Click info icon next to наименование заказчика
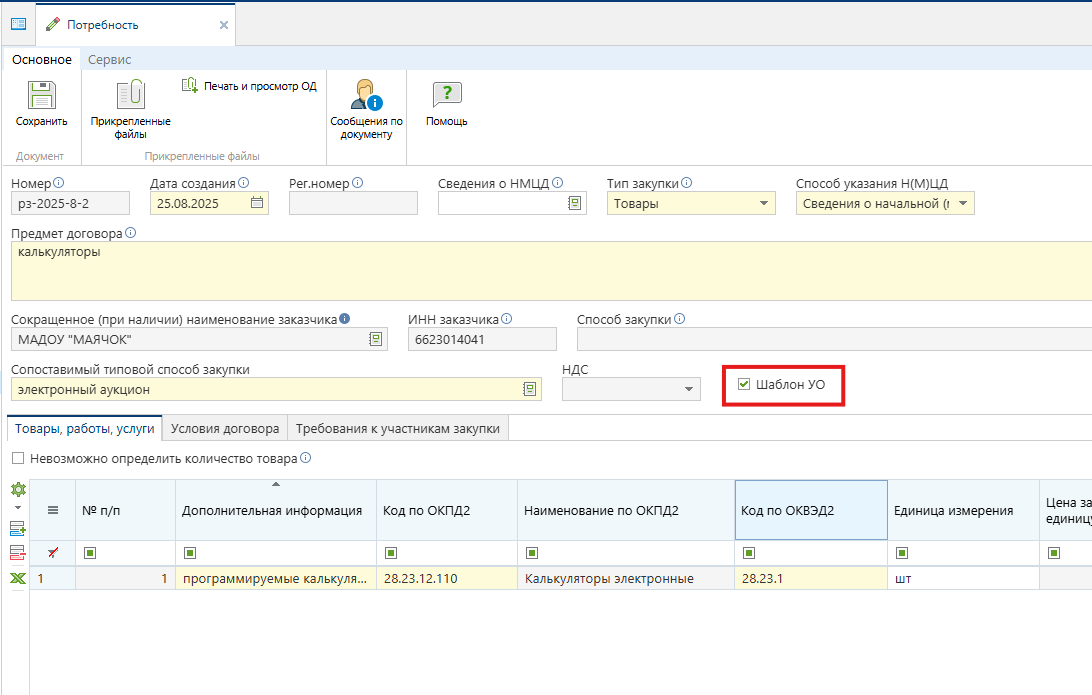1092x695 pixels. (x=344, y=318)
